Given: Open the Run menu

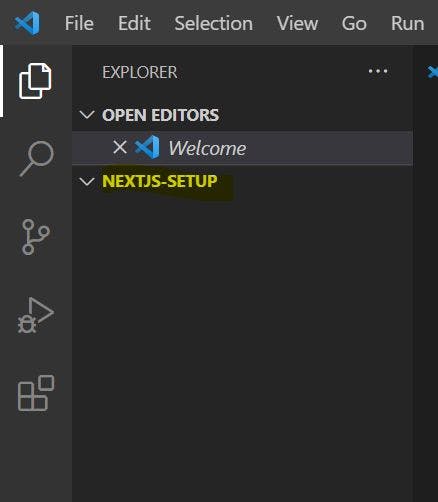Looking at the screenshot, I should [408, 23].
